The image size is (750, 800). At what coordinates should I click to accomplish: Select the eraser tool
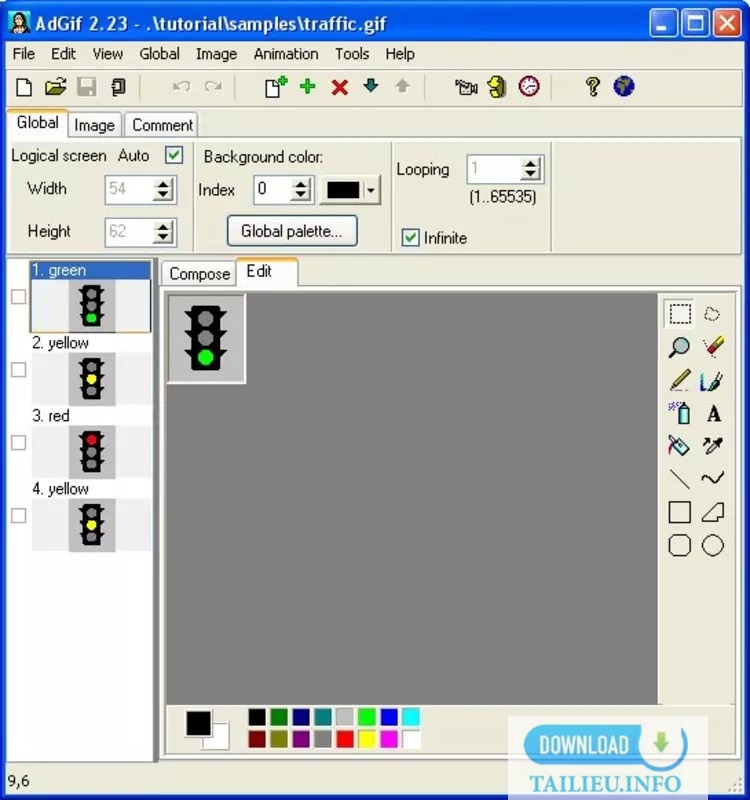coord(713,346)
